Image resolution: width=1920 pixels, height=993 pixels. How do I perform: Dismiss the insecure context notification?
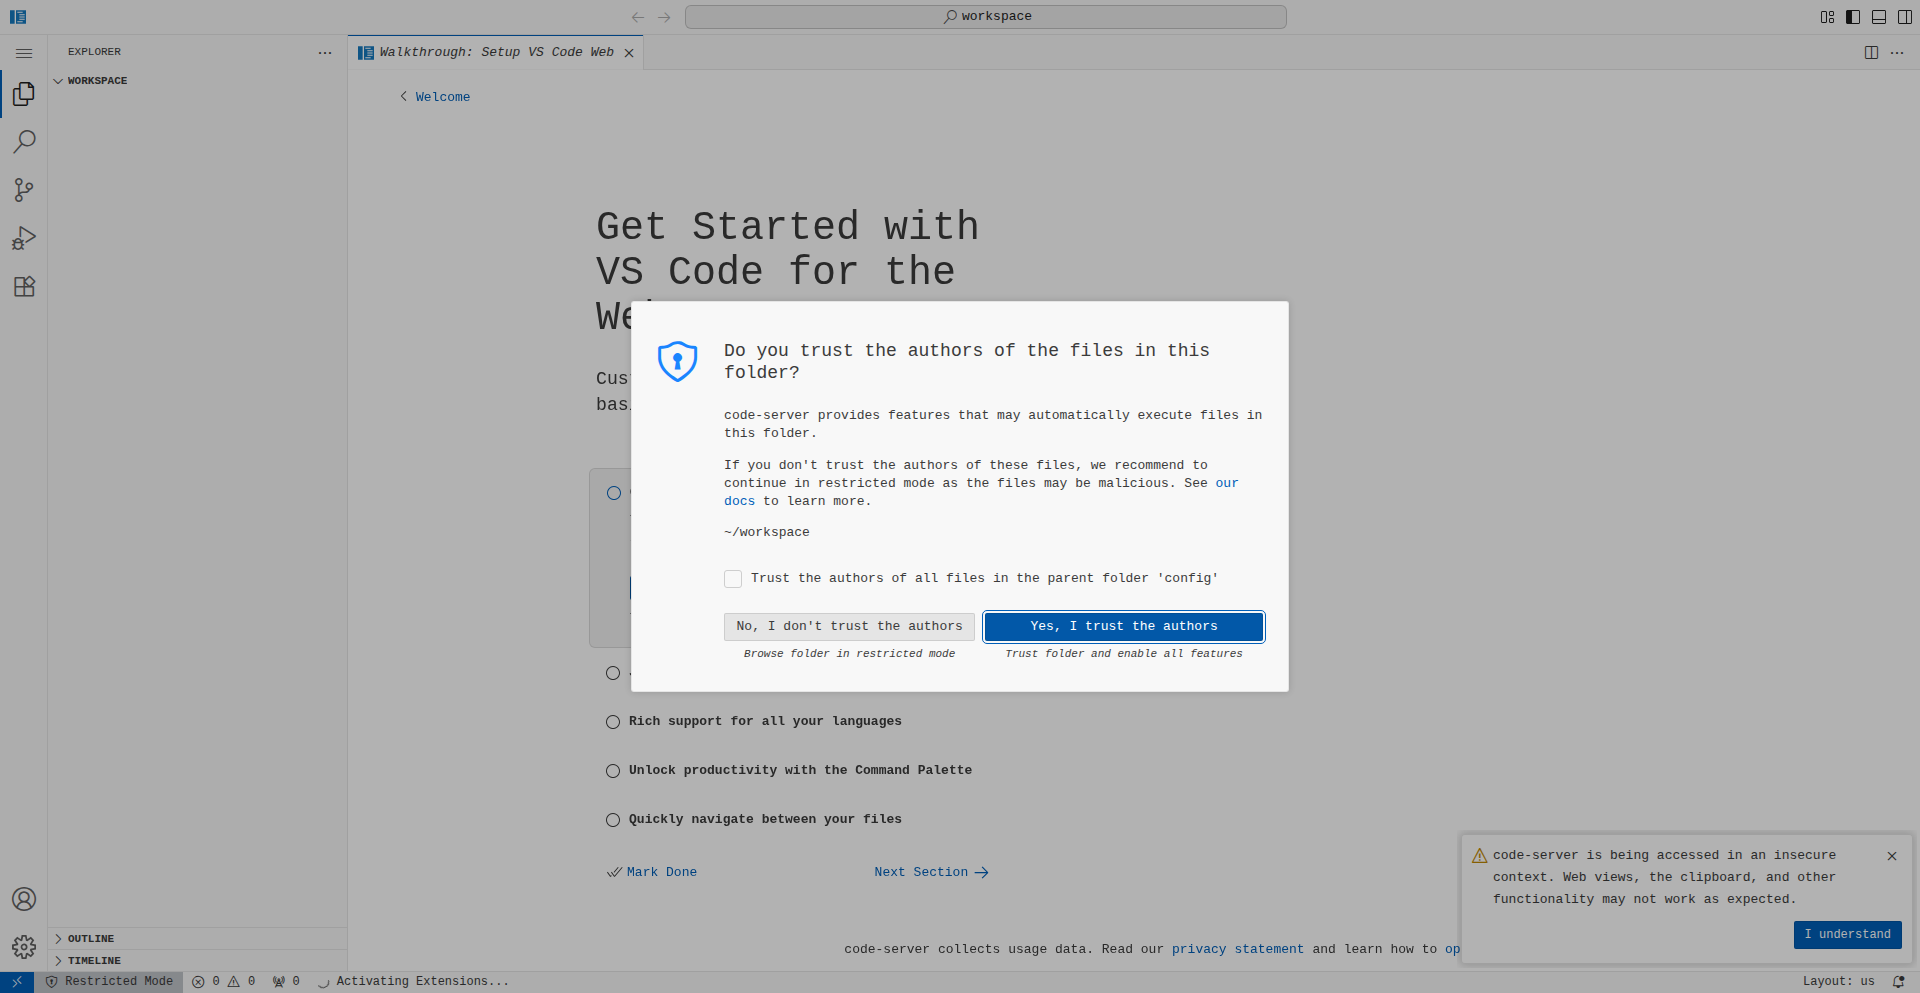click(x=1892, y=856)
